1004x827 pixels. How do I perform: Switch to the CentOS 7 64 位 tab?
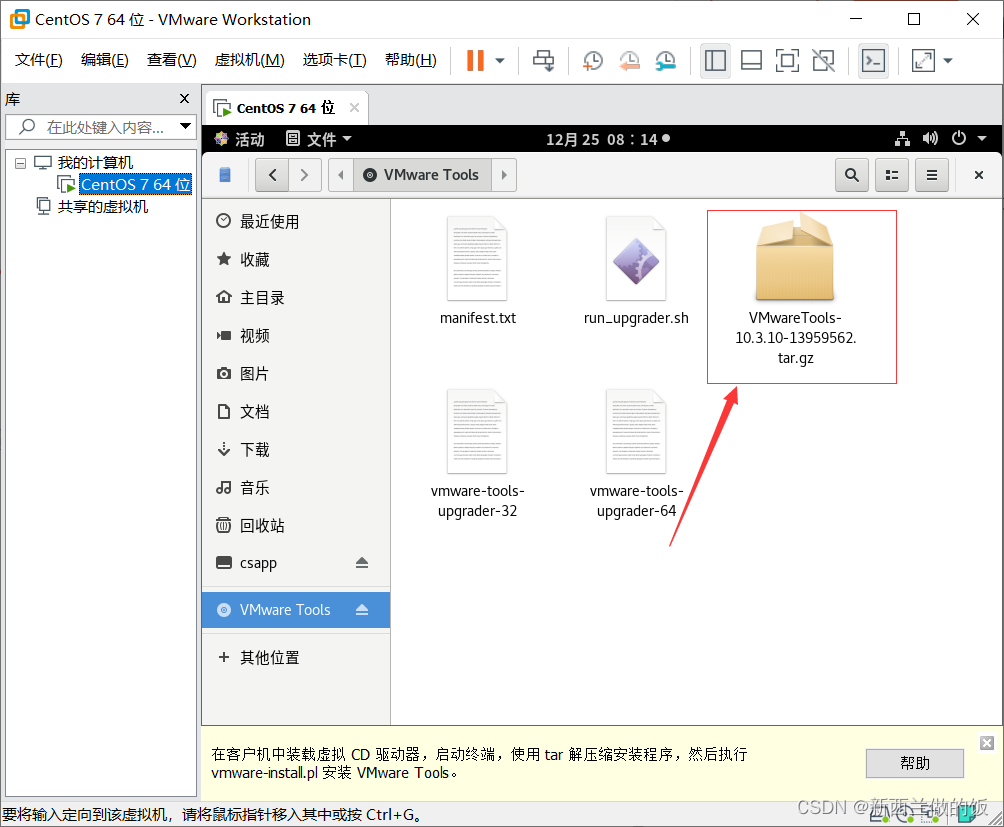pyautogui.click(x=286, y=108)
